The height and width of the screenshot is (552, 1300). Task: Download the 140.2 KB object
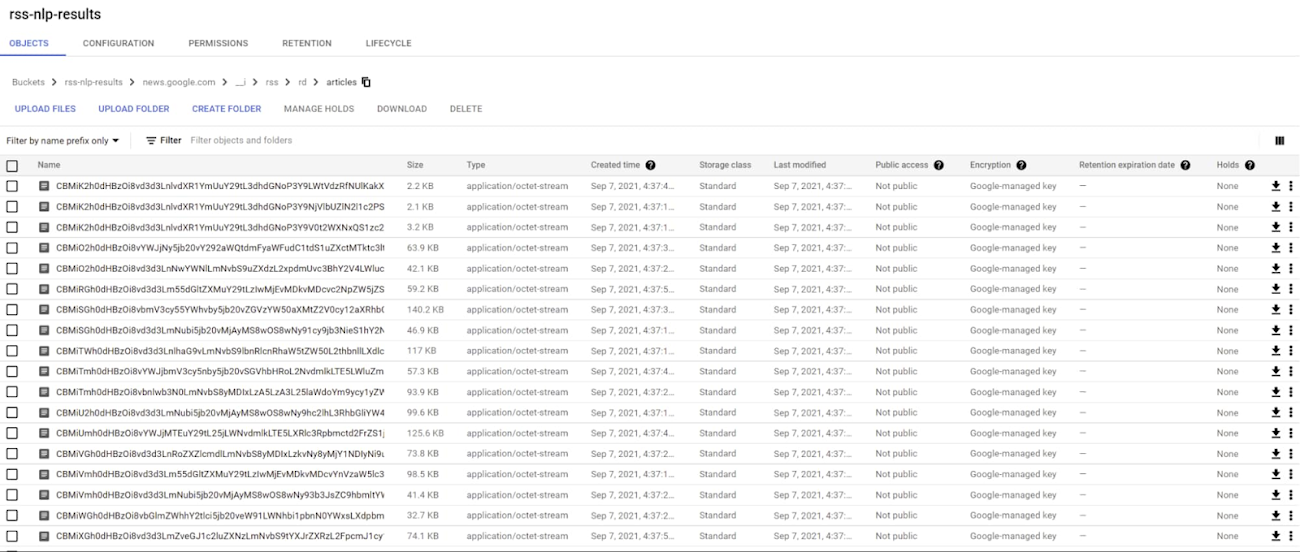1276,310
